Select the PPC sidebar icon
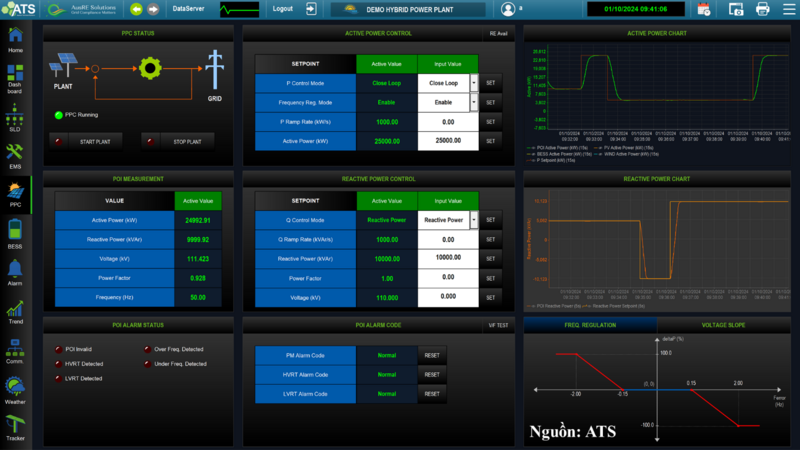 click(15, 191)
